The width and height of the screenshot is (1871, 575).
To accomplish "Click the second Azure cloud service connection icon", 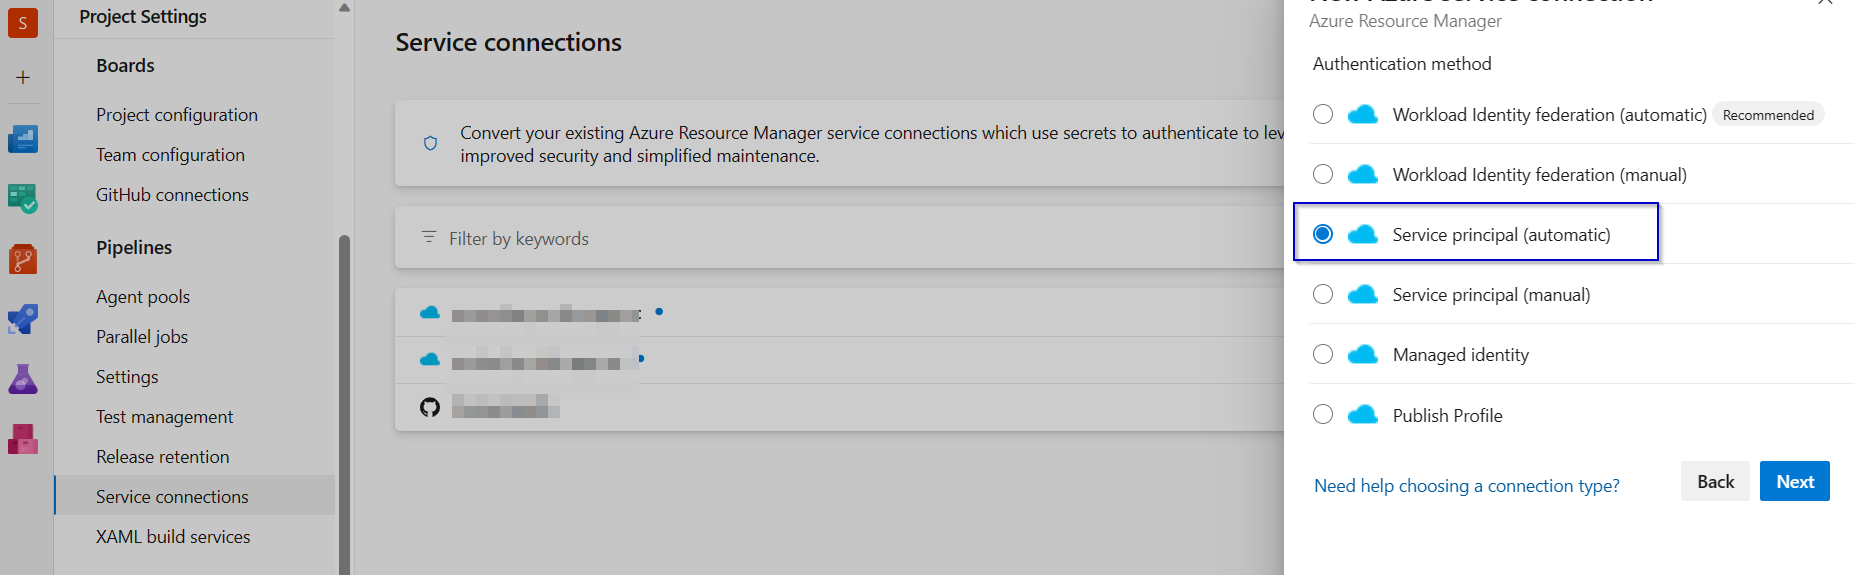I will point(430,359).
